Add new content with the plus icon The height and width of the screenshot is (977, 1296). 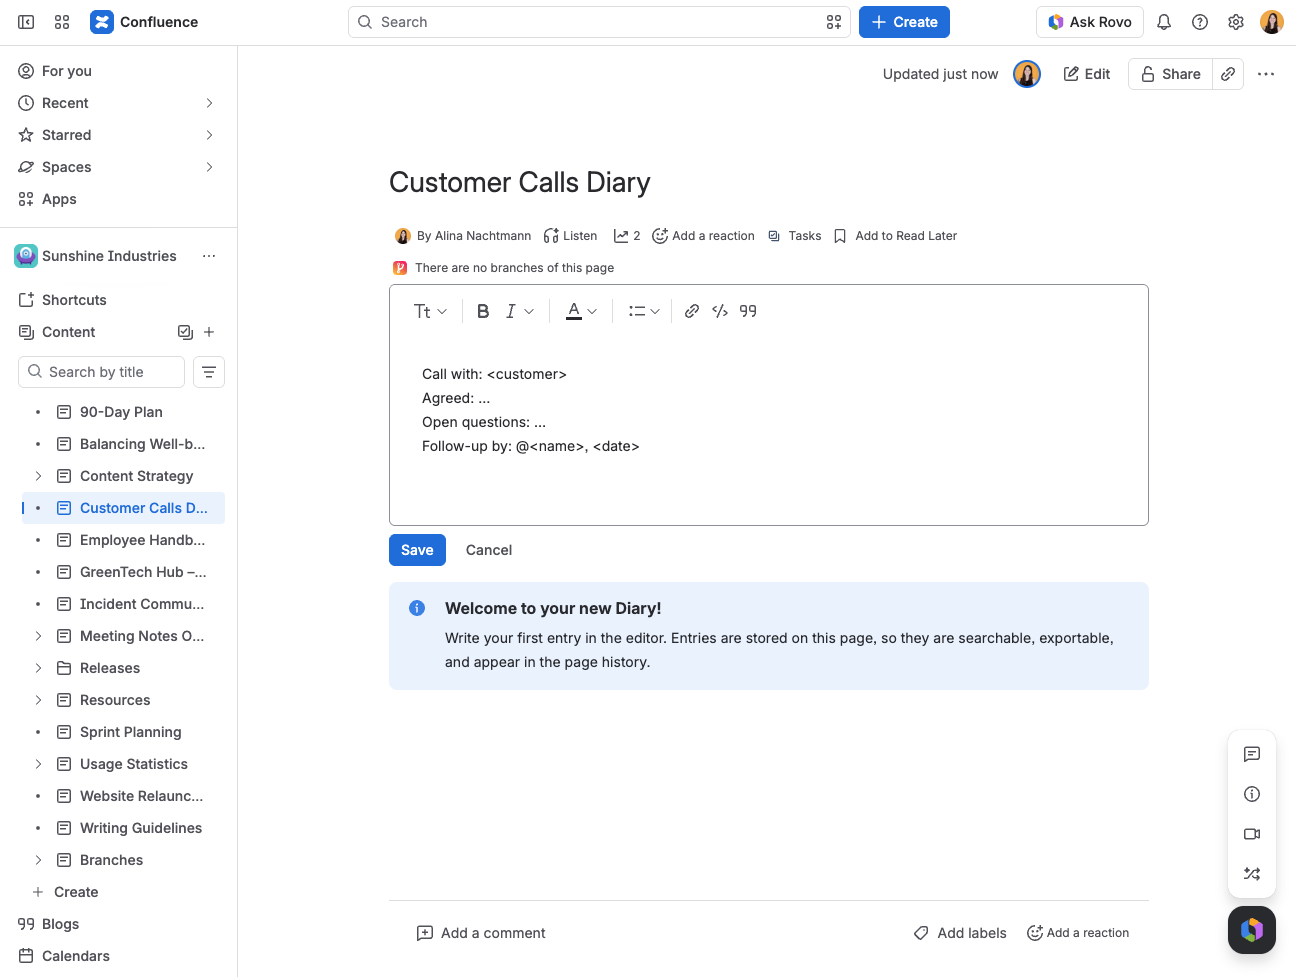209,332
